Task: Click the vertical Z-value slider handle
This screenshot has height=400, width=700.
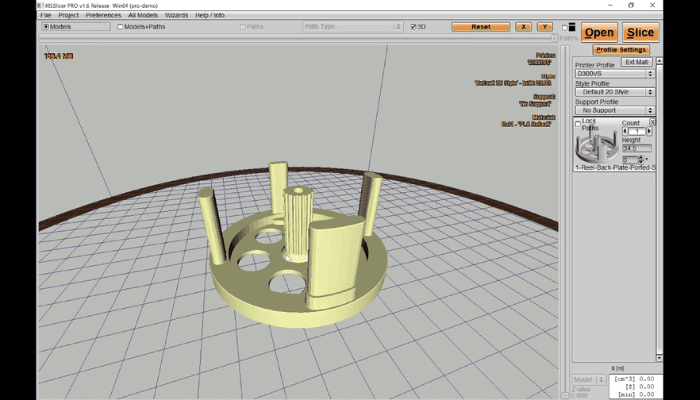Action: click(564, 395)
